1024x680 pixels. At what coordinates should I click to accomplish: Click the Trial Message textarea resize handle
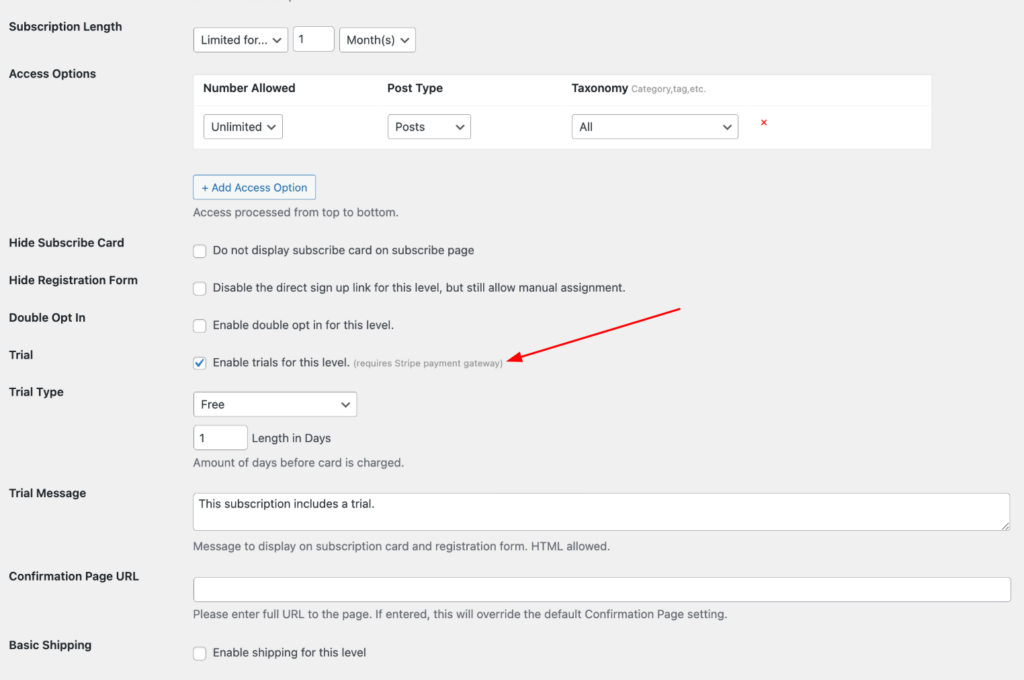coord(1005,526)
